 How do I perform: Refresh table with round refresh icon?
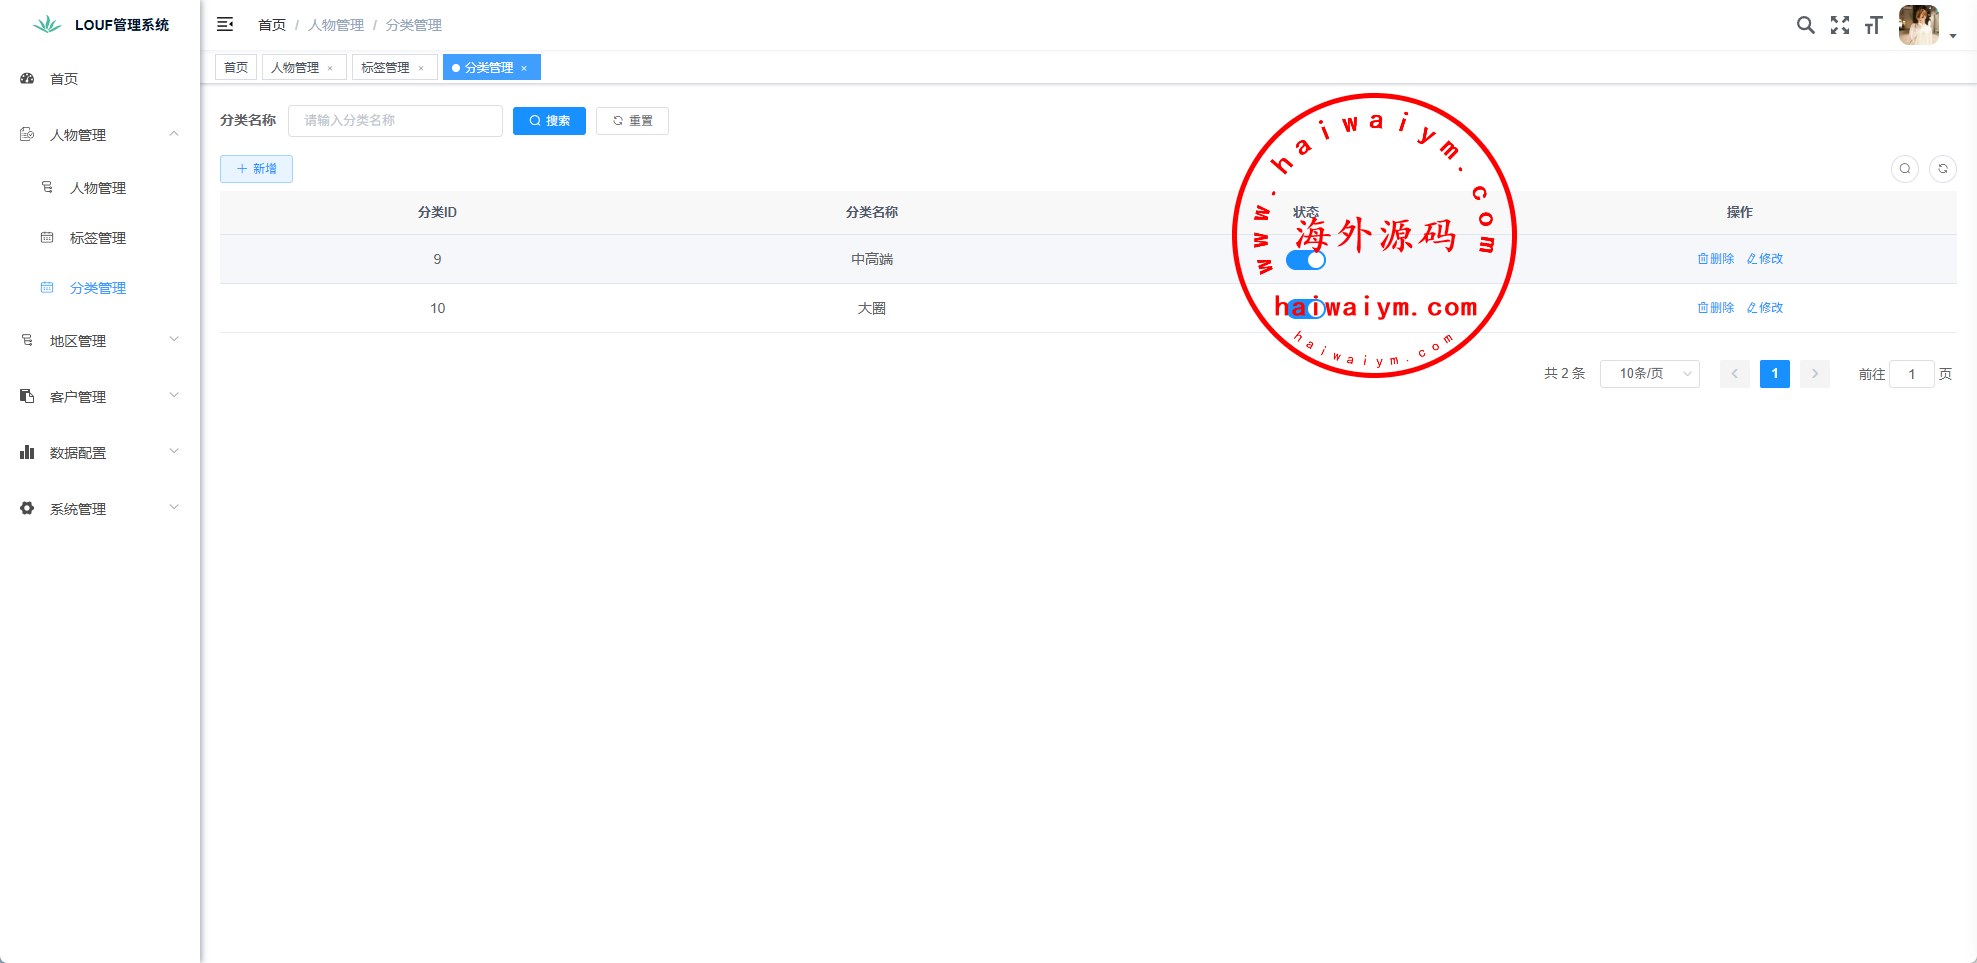1943,169
